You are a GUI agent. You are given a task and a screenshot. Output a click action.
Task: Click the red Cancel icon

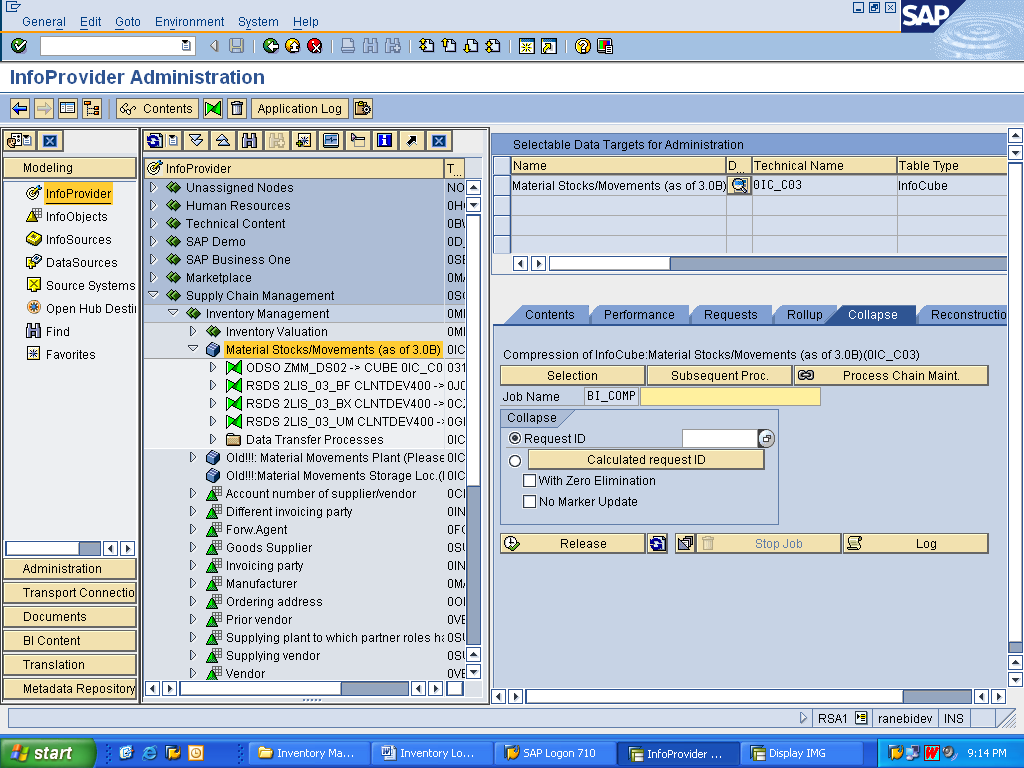[315, 46]
